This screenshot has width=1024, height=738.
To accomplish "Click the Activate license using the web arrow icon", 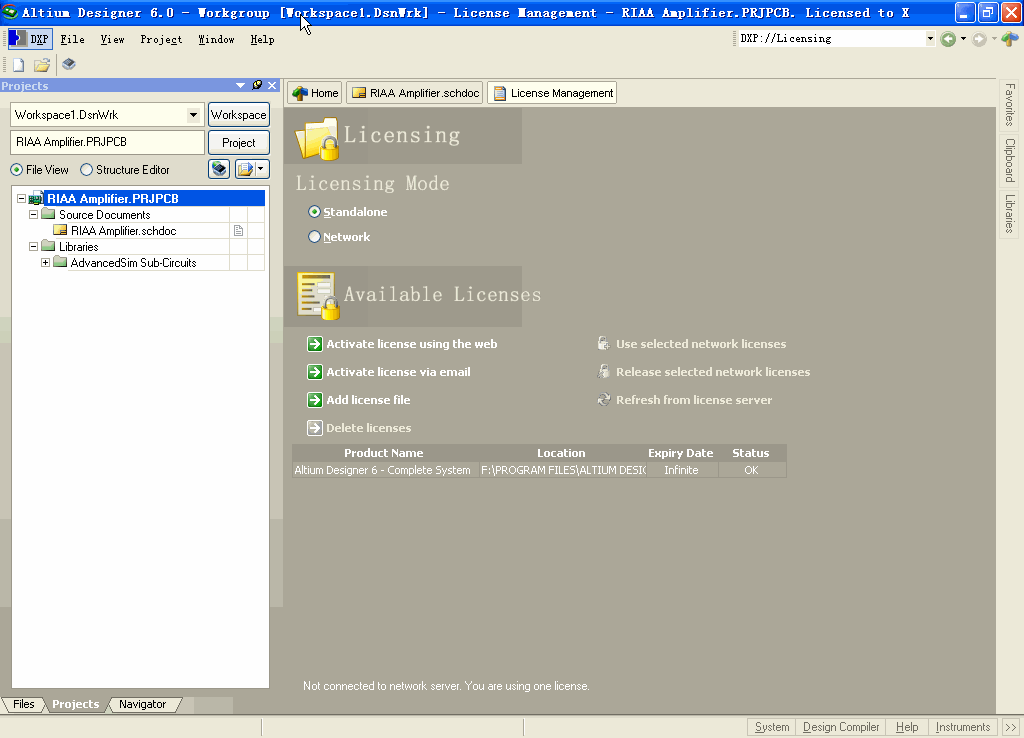I will click(315, 344).
